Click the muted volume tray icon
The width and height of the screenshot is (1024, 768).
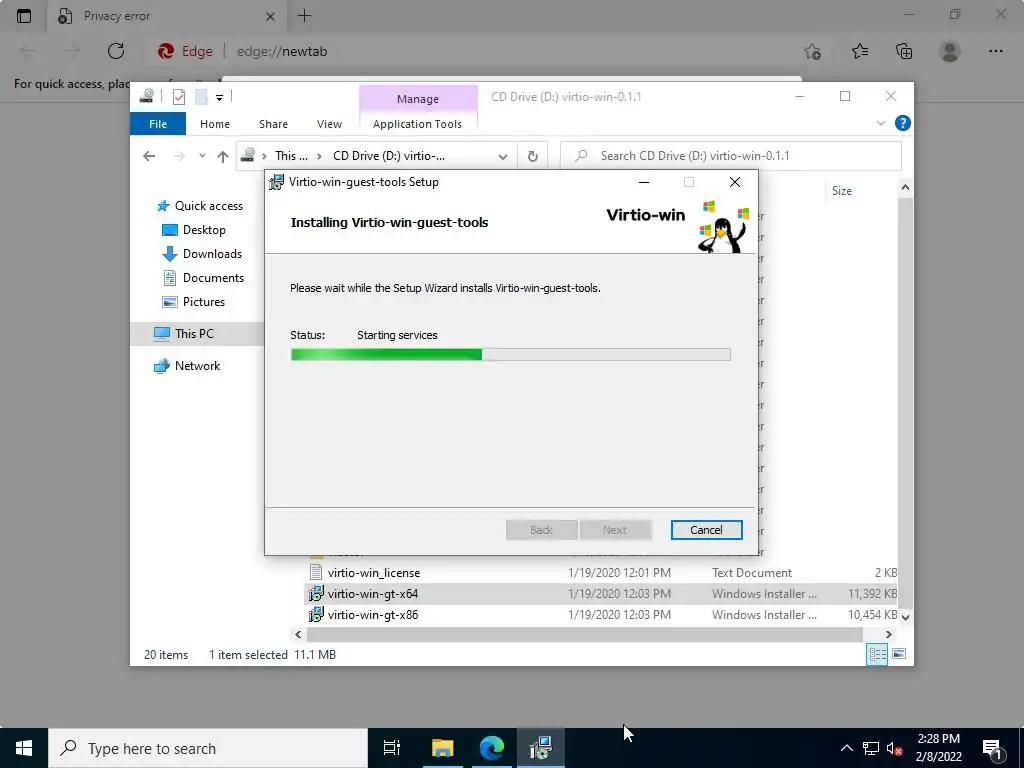(x=894, y=749)
